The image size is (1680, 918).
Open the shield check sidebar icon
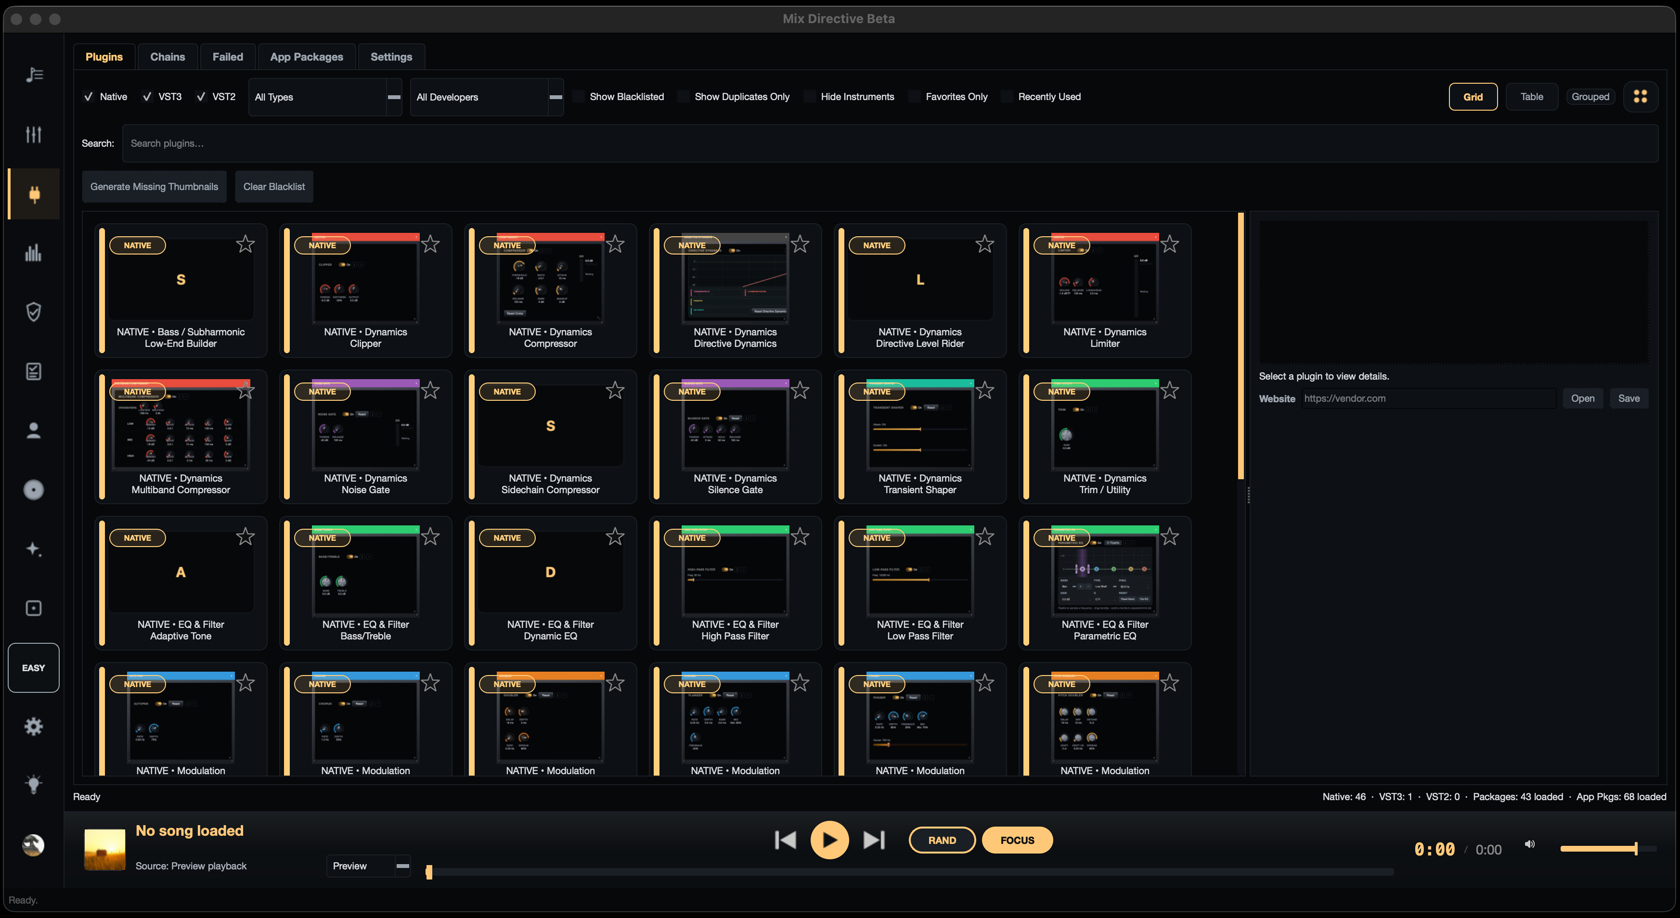[34, 312]
